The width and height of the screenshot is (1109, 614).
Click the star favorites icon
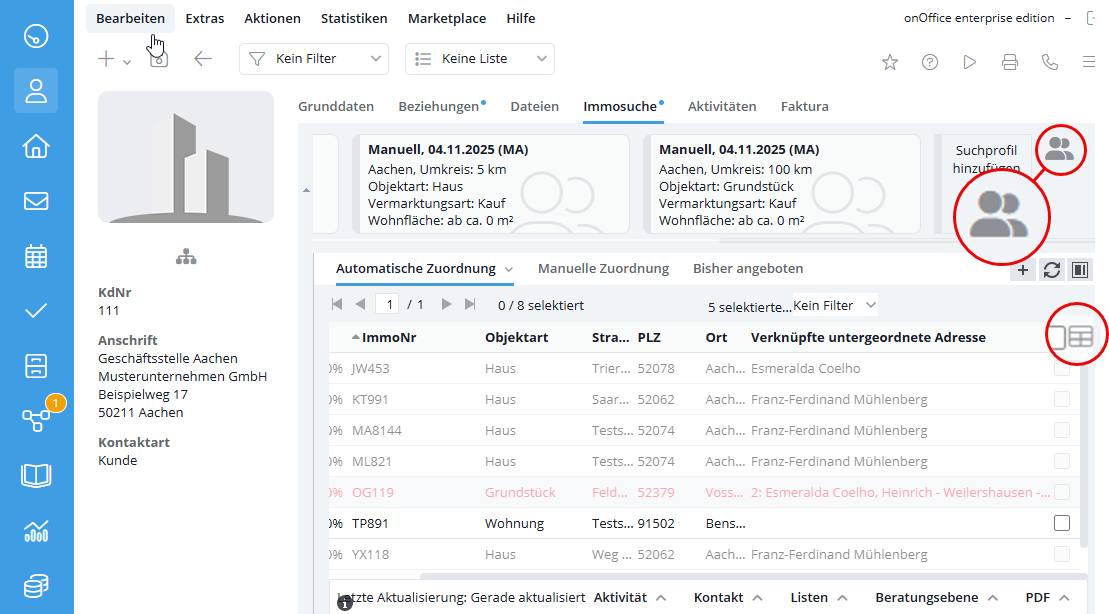889,62
